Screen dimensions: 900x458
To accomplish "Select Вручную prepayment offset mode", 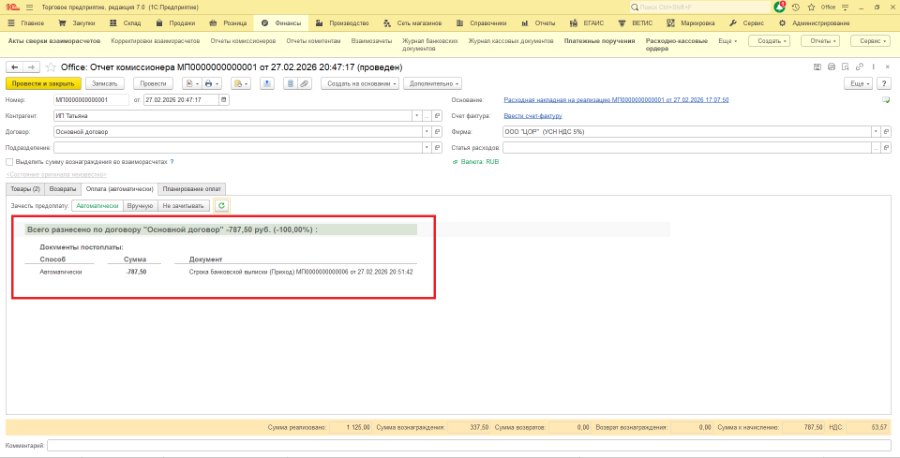I will coord(140,205).
